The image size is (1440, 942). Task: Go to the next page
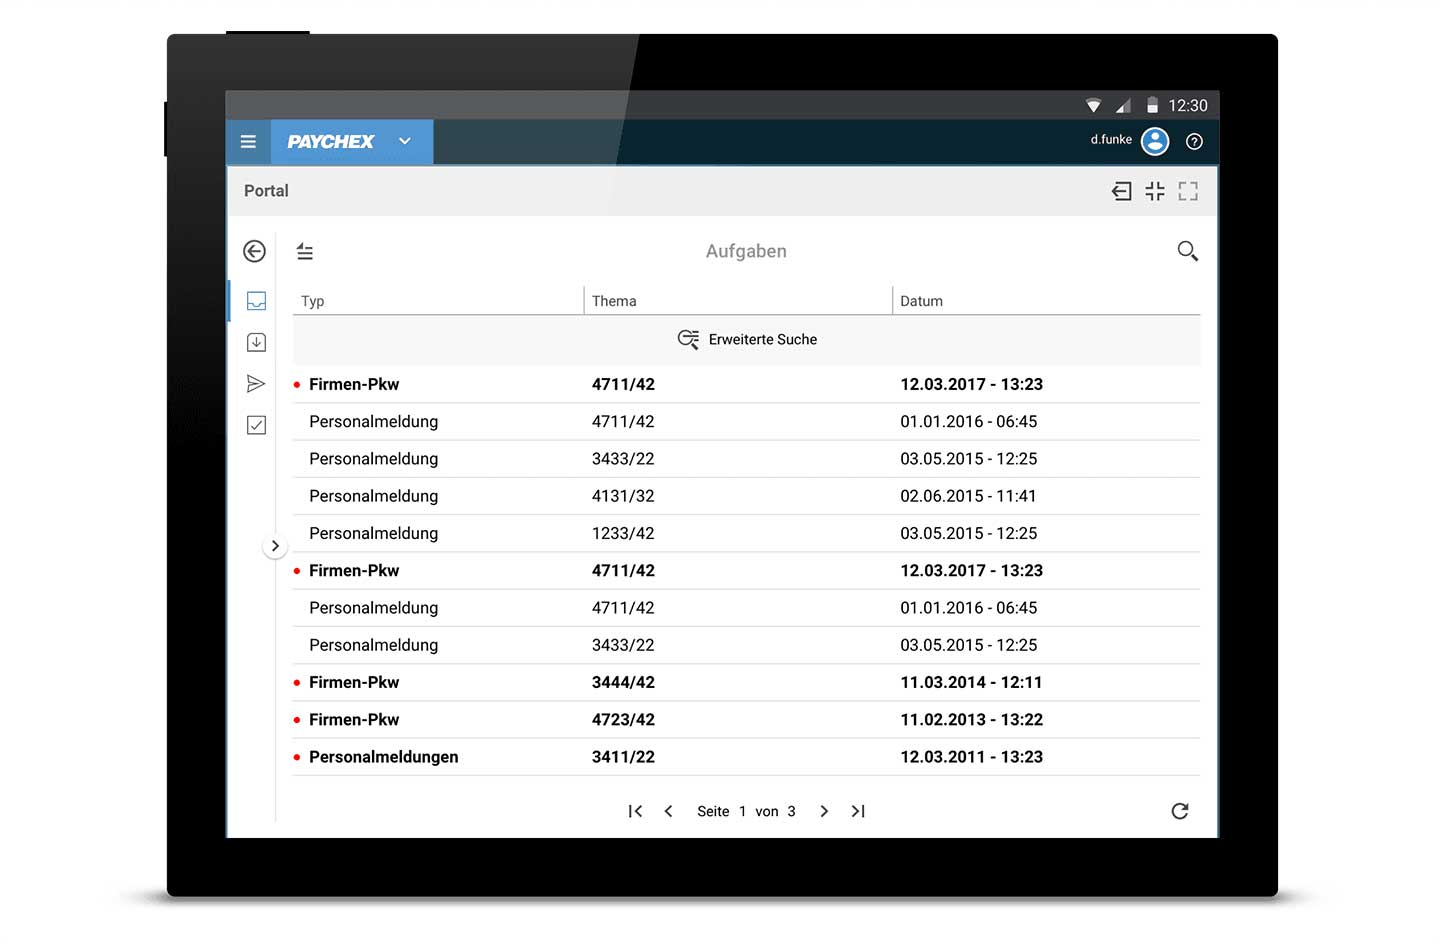[x=824, y=811]
